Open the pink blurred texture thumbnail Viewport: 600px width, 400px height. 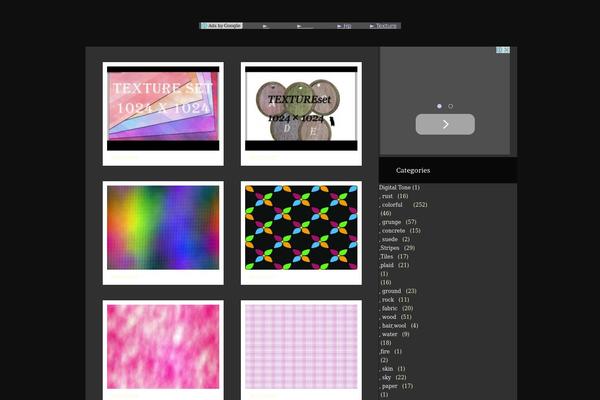[163, 346]
